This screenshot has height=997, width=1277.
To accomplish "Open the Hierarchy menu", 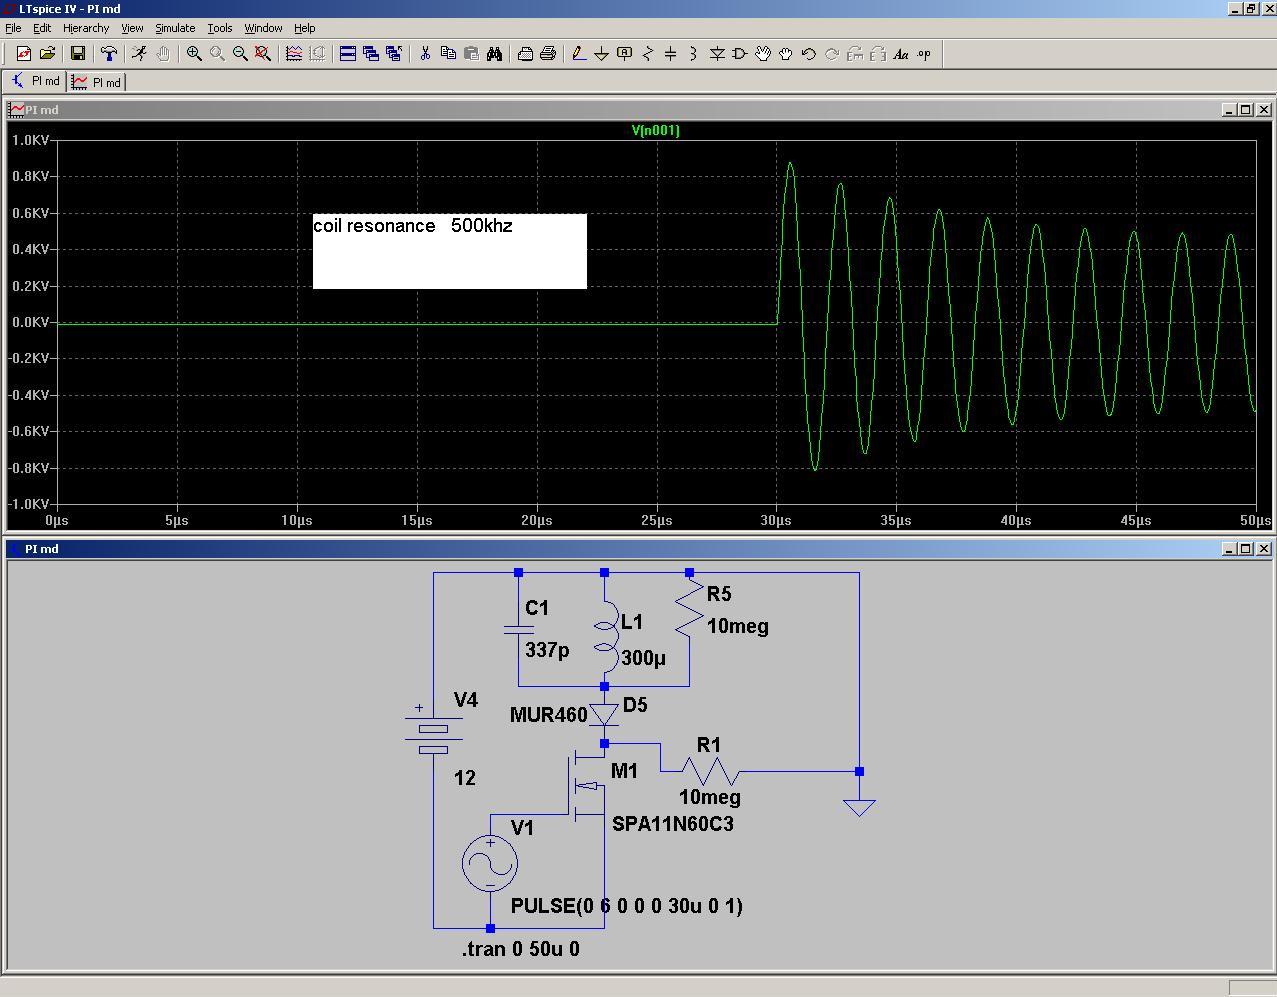I will coord(85,28).
